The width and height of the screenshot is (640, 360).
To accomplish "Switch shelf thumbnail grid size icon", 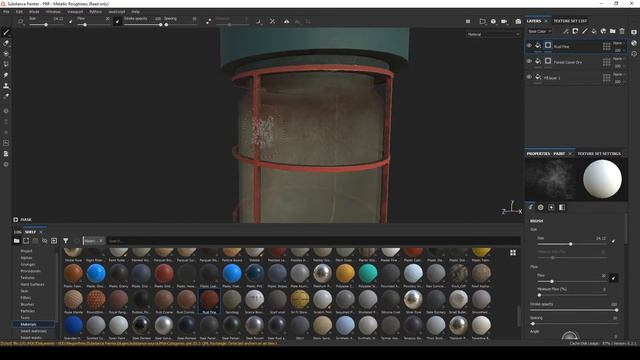I will tap(513, 253).
